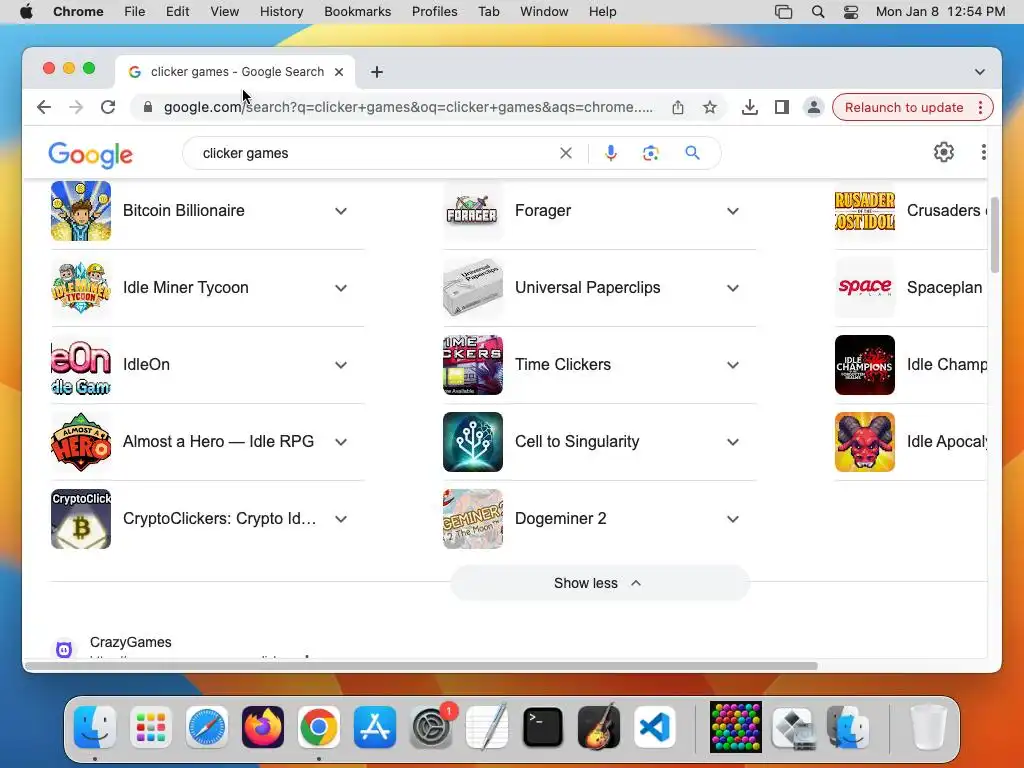Submit search with the magnifying glass icon
Viewport: 1024px width, 768px height.
pos(692,153)
